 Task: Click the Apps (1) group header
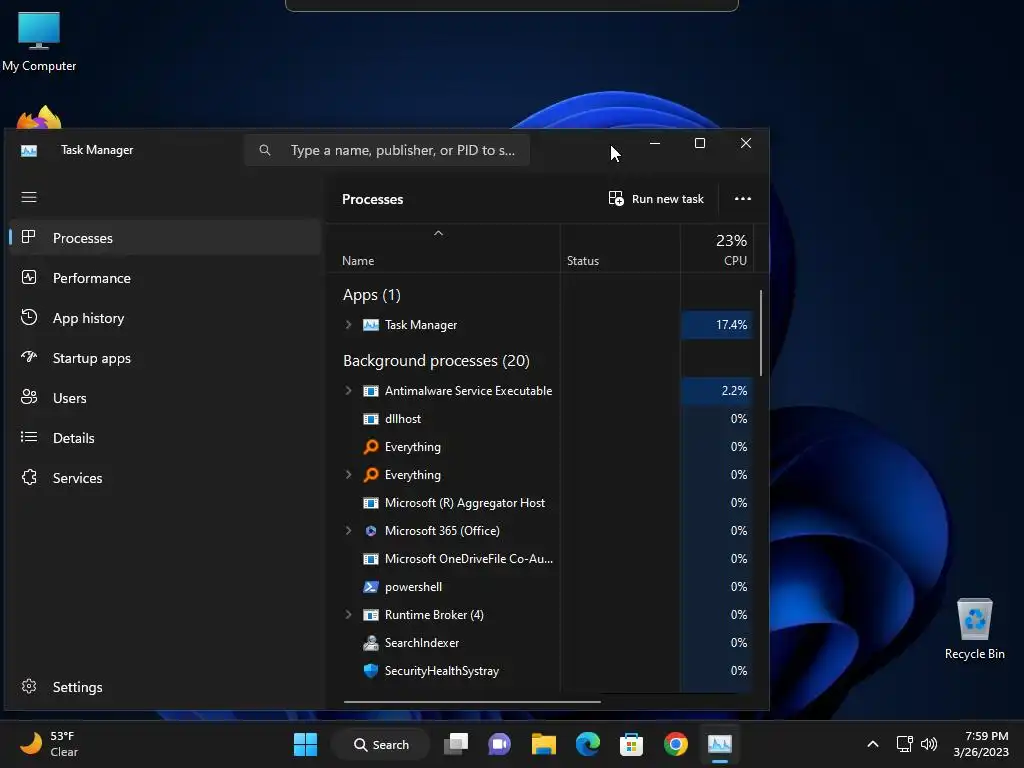(372, 295)
